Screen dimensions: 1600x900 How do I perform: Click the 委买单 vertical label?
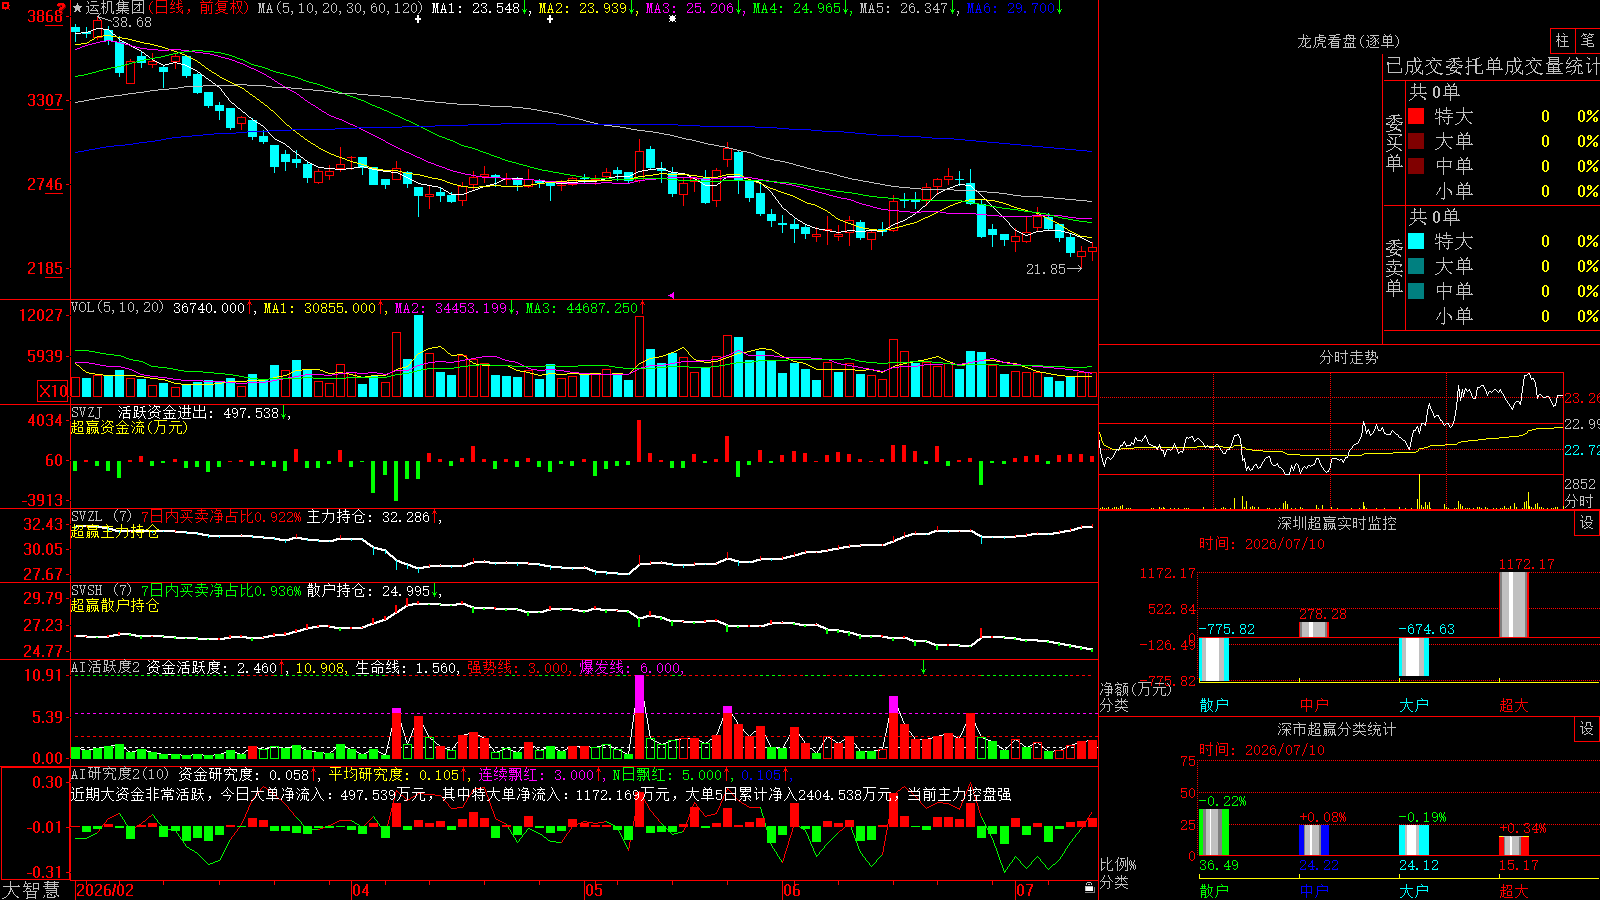[1394, 142]
